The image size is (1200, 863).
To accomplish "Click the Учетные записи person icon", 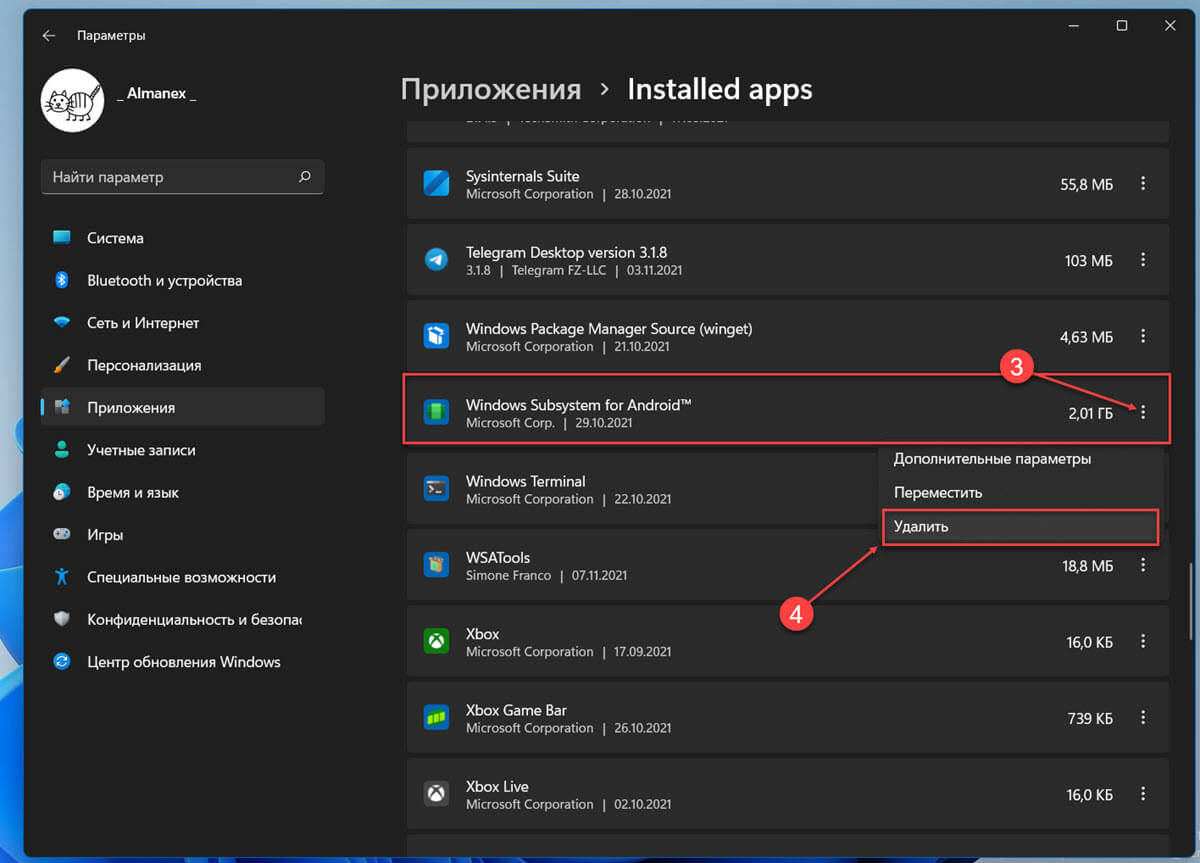I will point(62,450).
